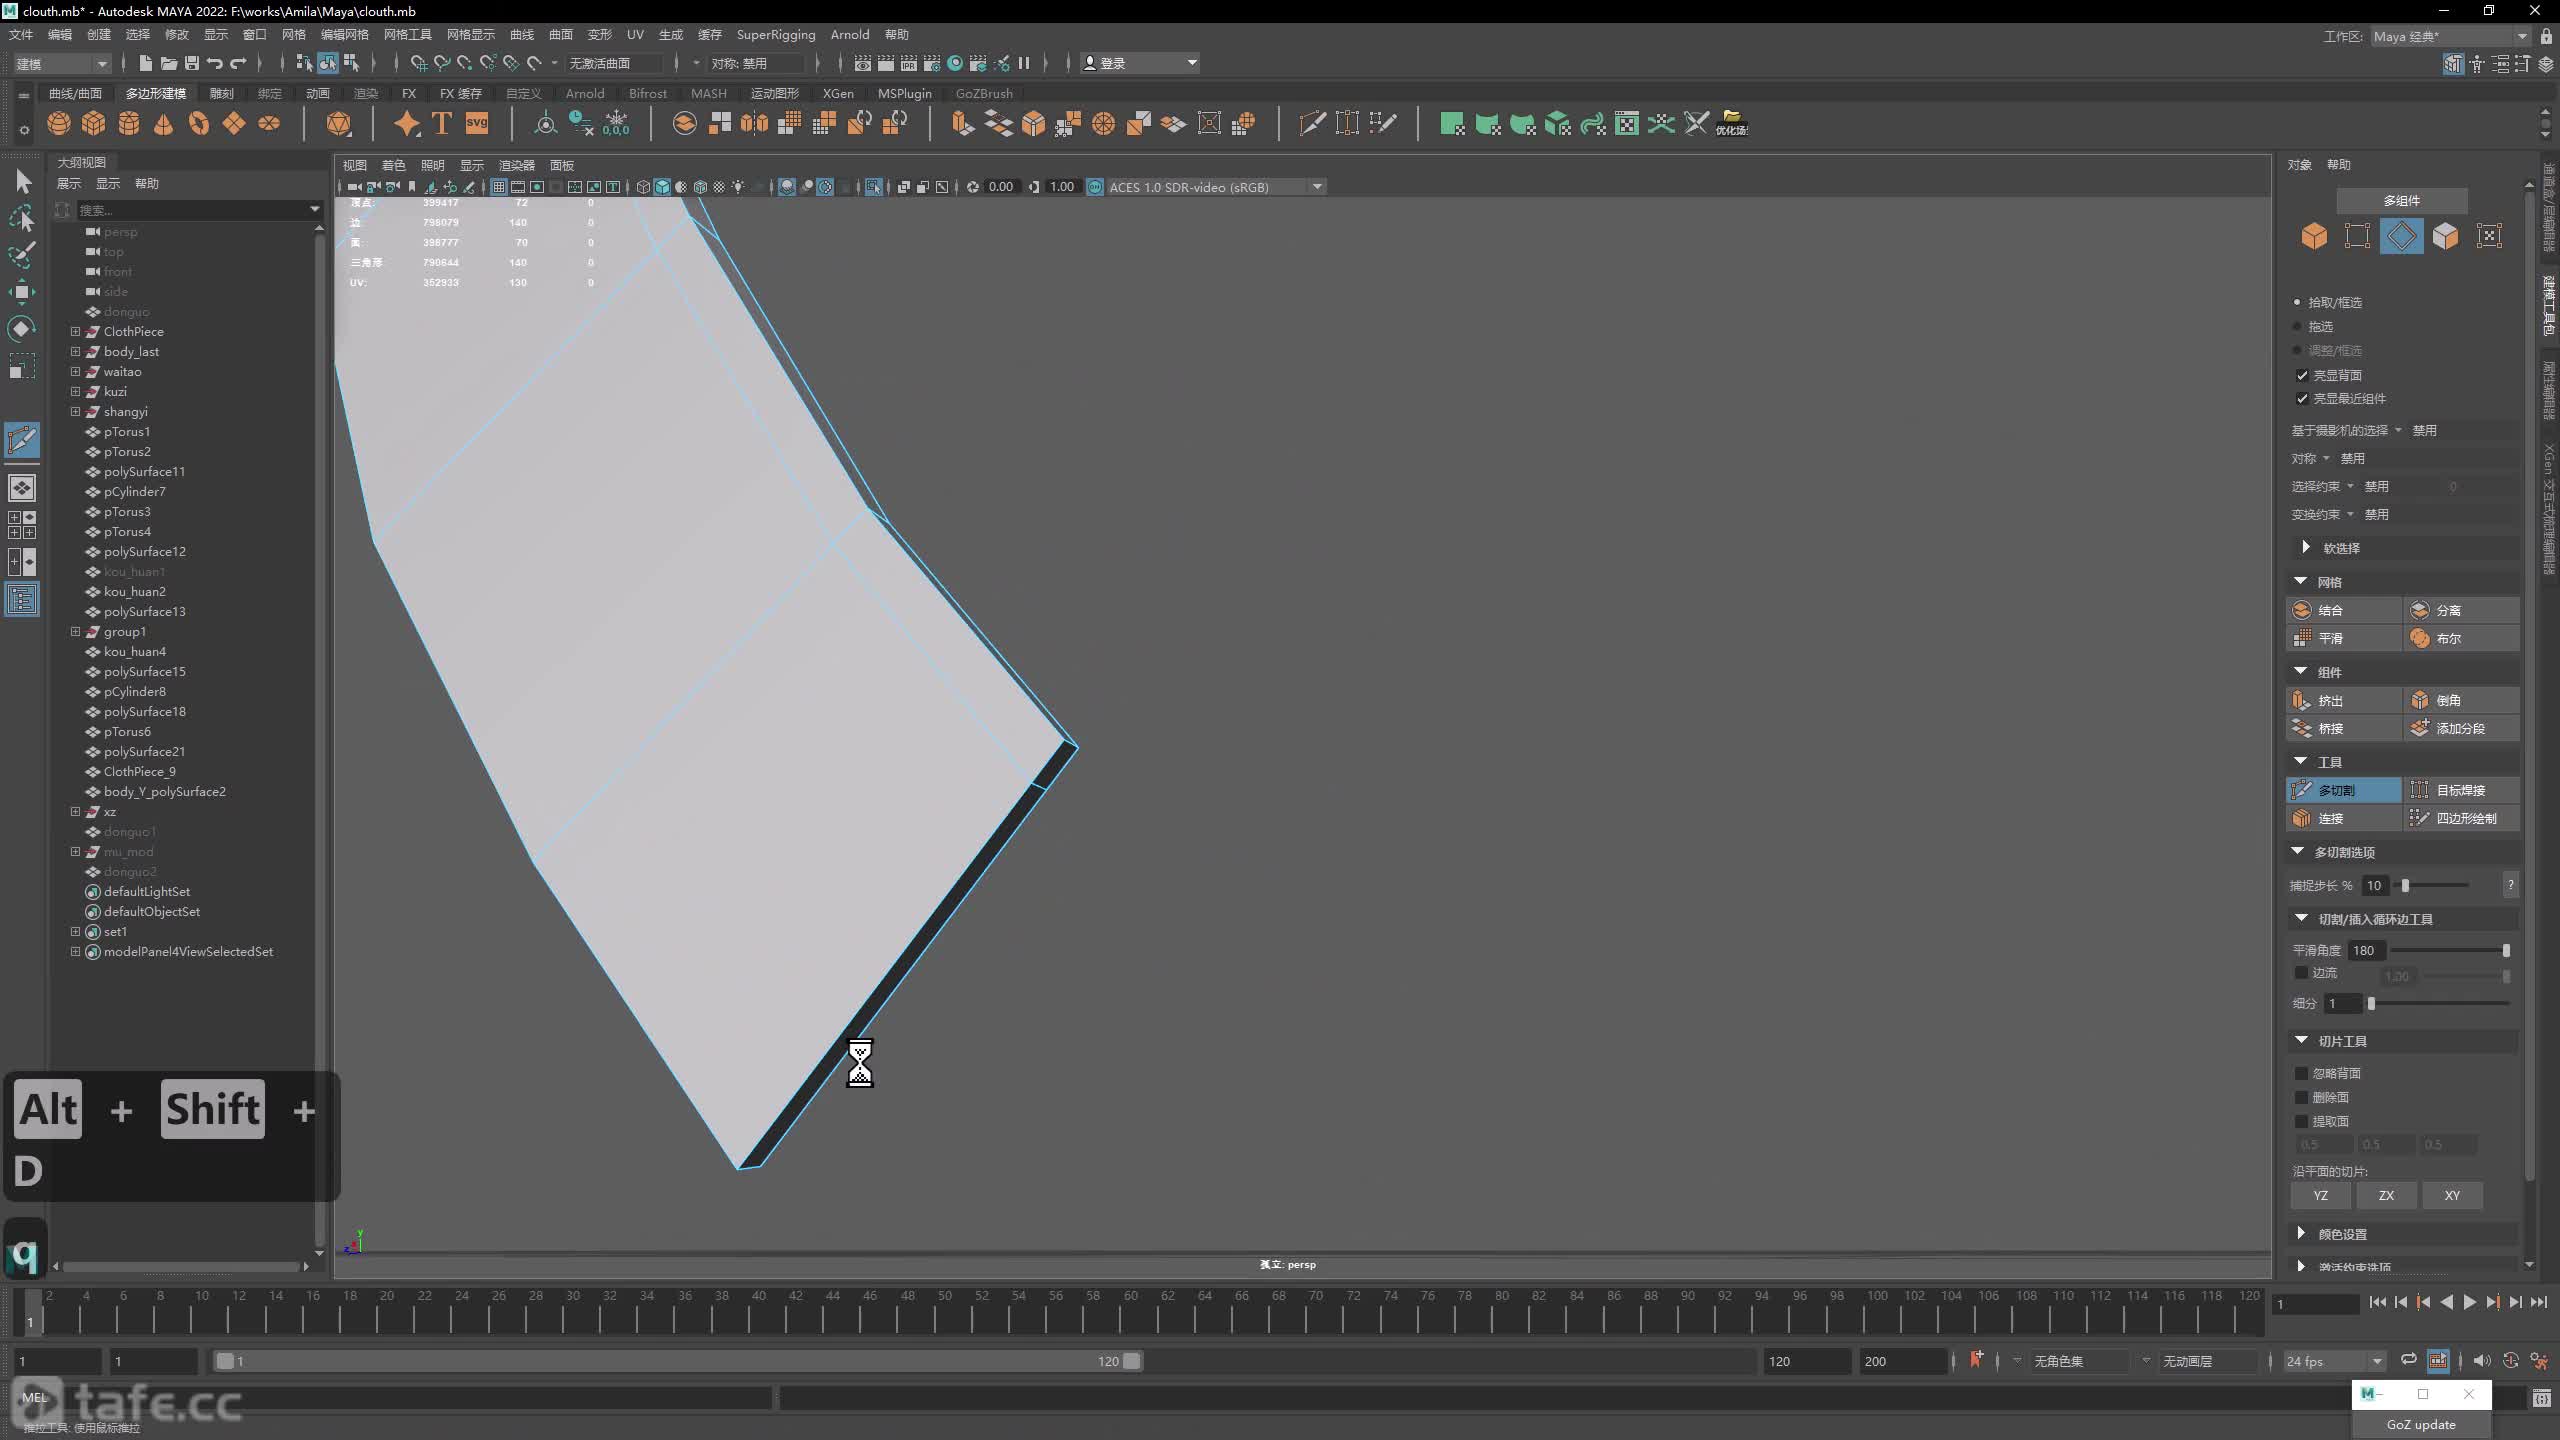Create a polygon cone from the shelf

click(164, 124)
